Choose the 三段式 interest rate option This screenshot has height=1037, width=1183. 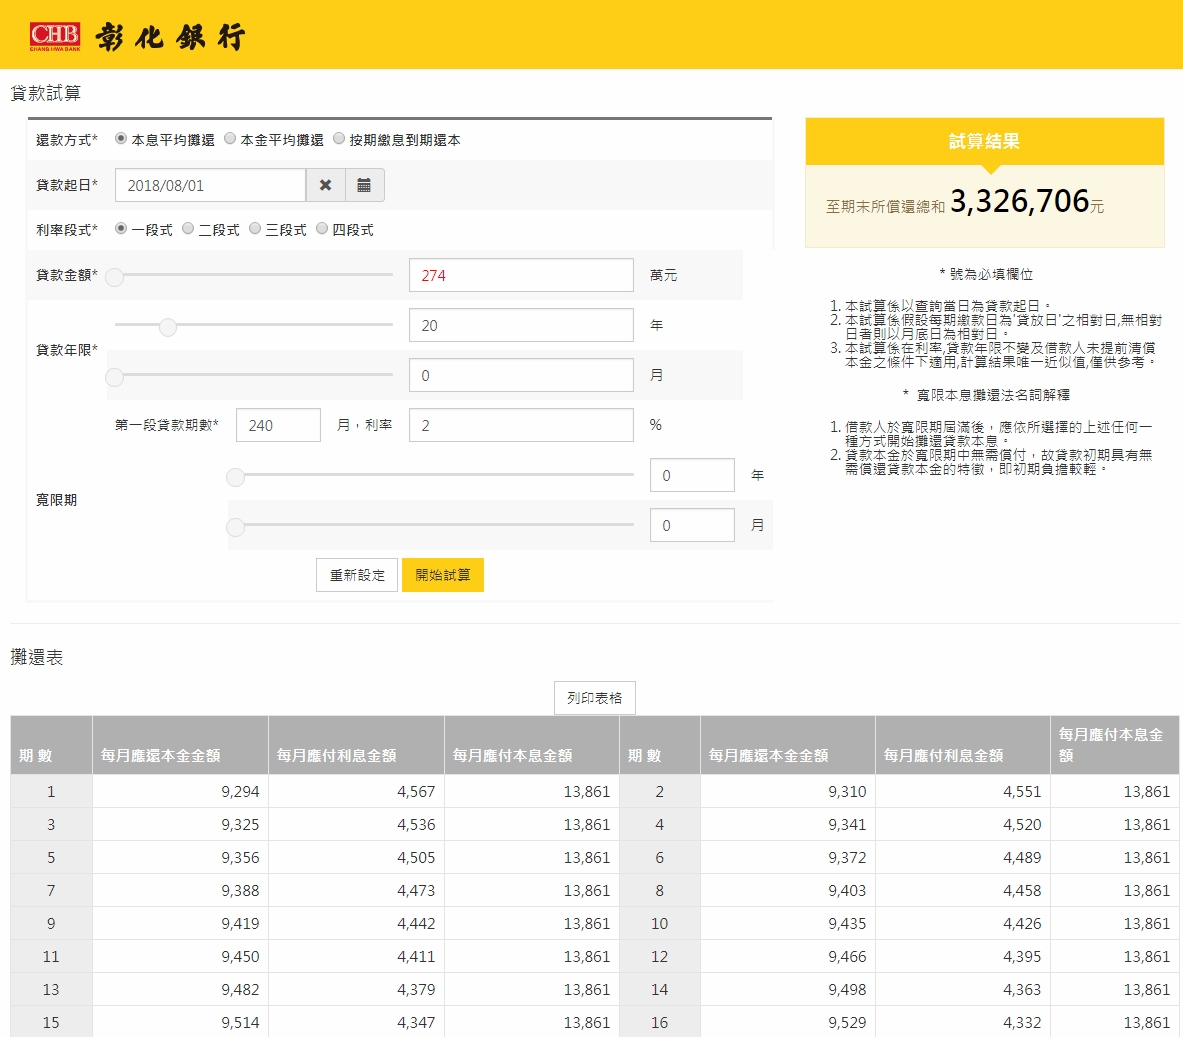[254, 228]
